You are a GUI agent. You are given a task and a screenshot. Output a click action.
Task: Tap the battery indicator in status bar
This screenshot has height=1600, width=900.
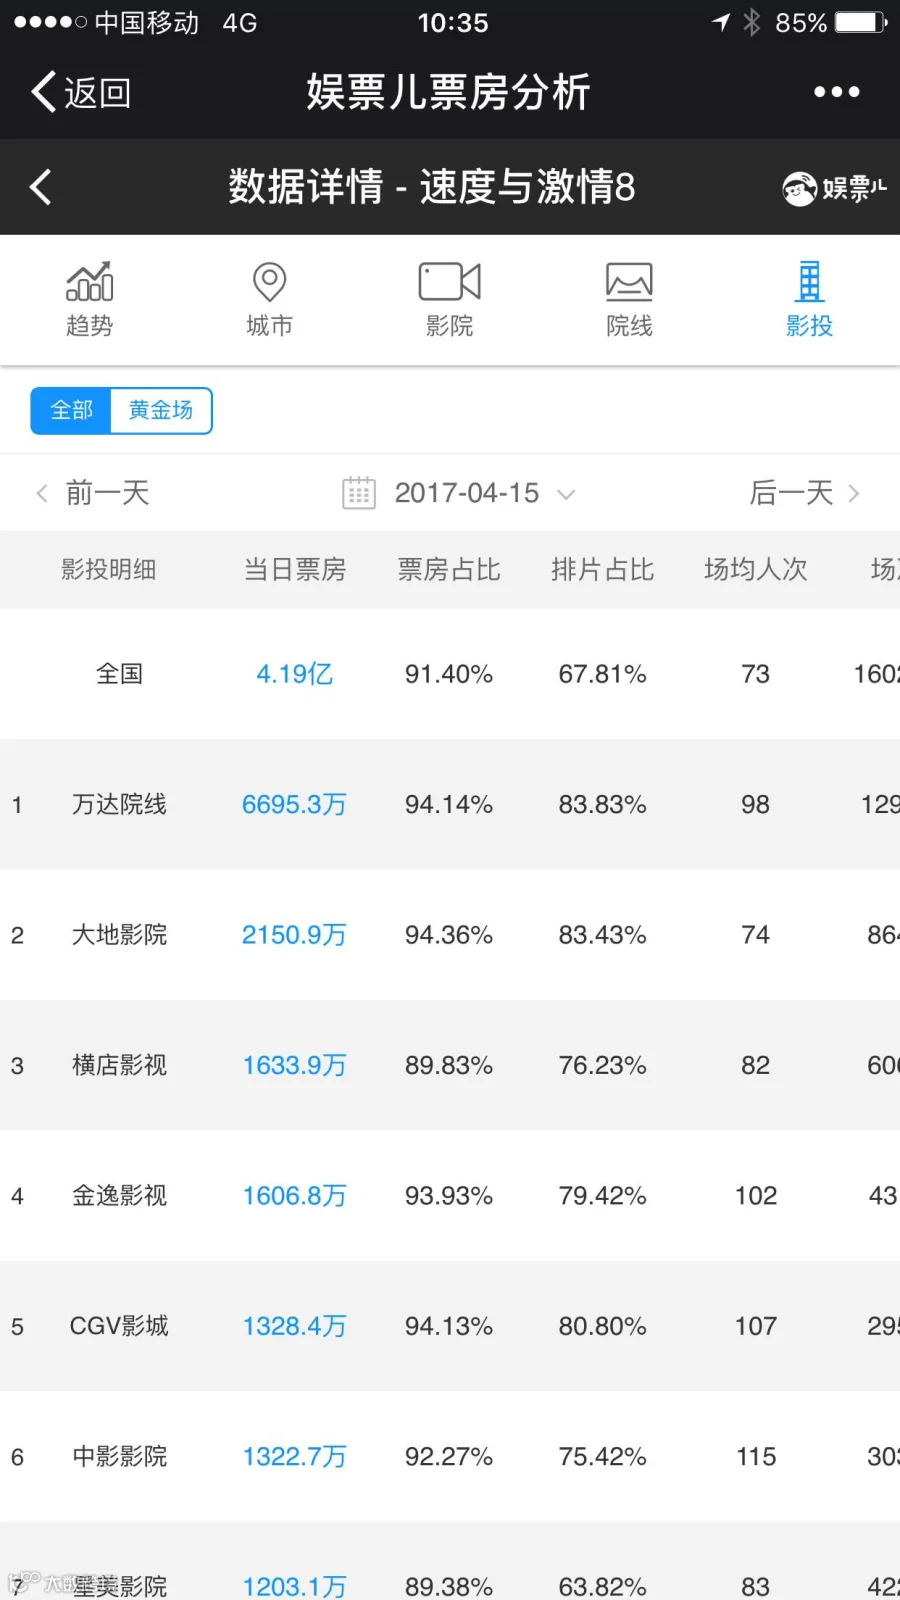click(x=862, y=22)
